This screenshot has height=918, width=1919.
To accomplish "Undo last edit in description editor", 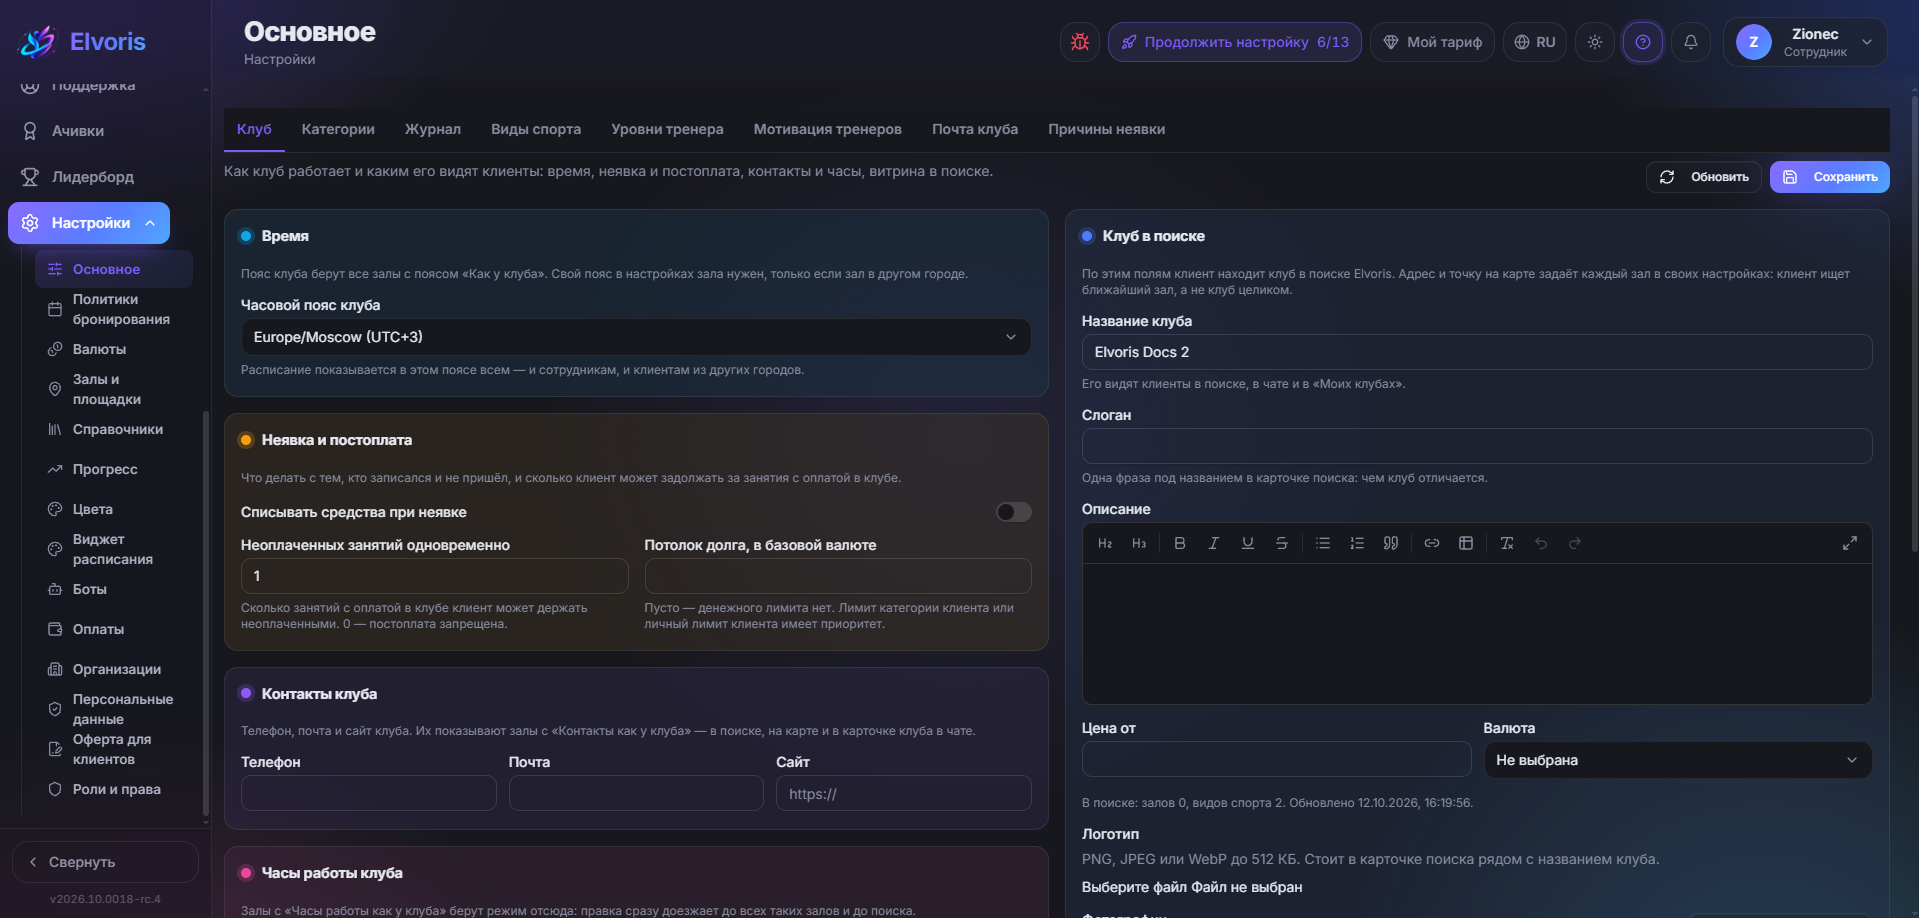I will coord(1541,543).
